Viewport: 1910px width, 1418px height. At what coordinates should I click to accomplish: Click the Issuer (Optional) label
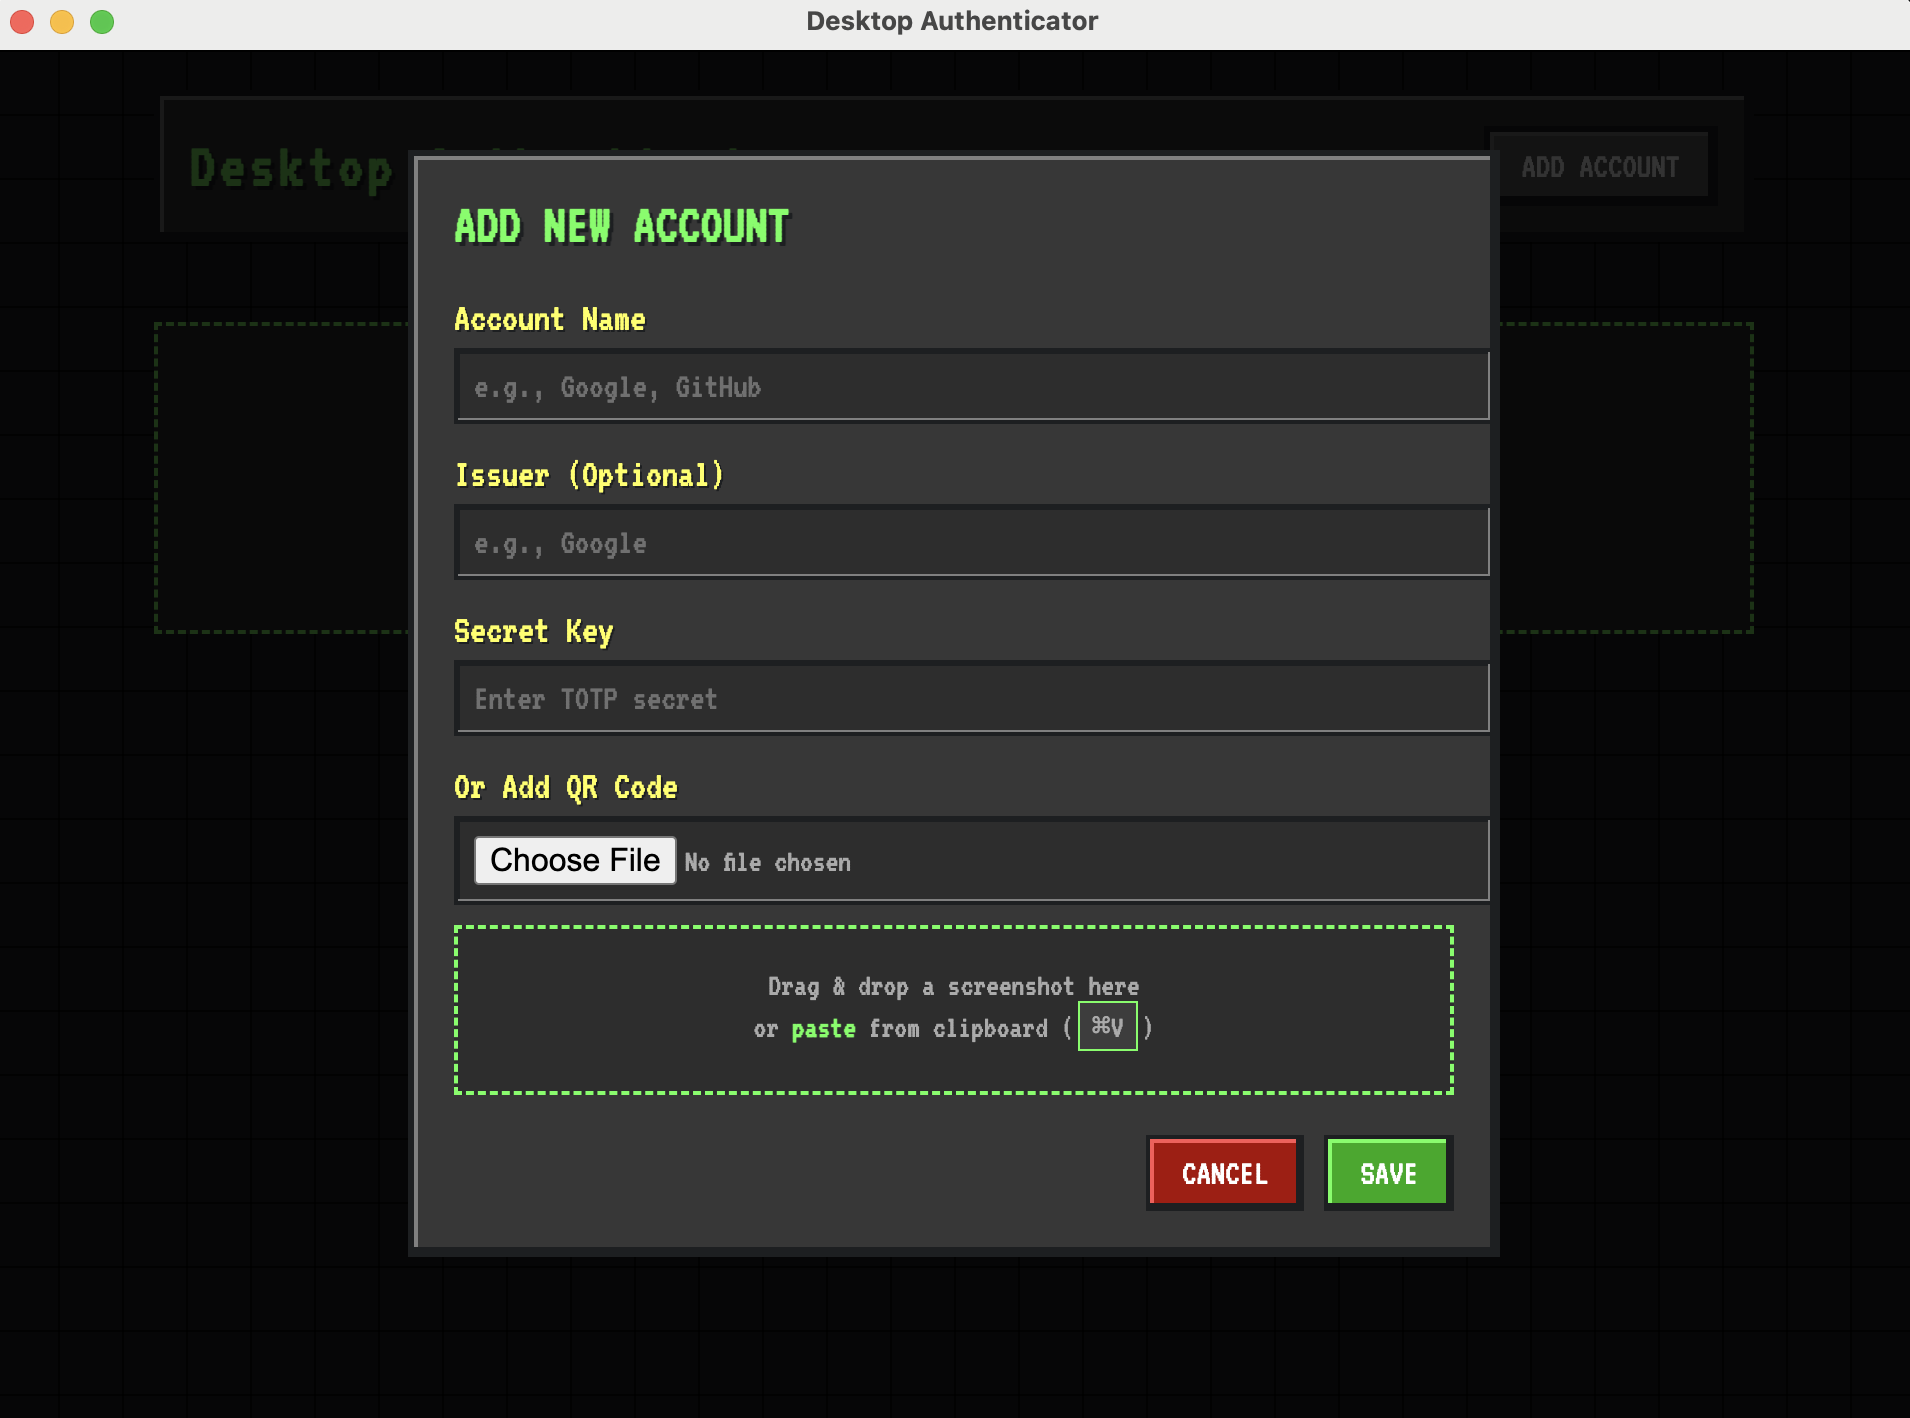(x=589, y=475)
